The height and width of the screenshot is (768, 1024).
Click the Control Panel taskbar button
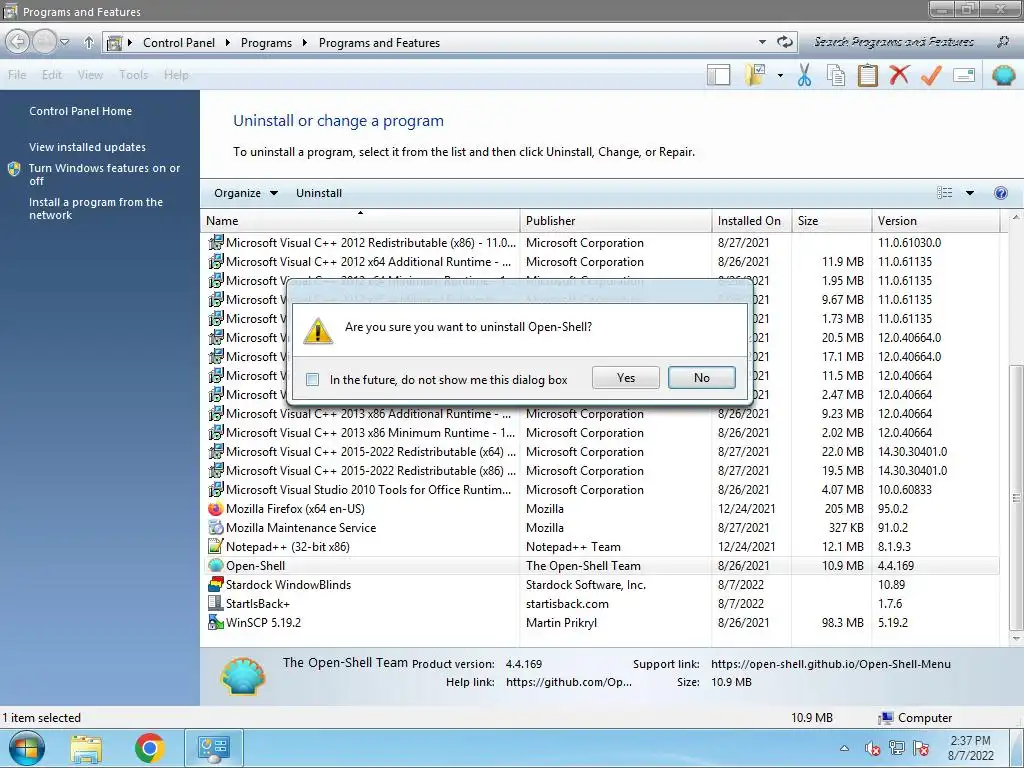pyautogui.click(x=214, y=748)
